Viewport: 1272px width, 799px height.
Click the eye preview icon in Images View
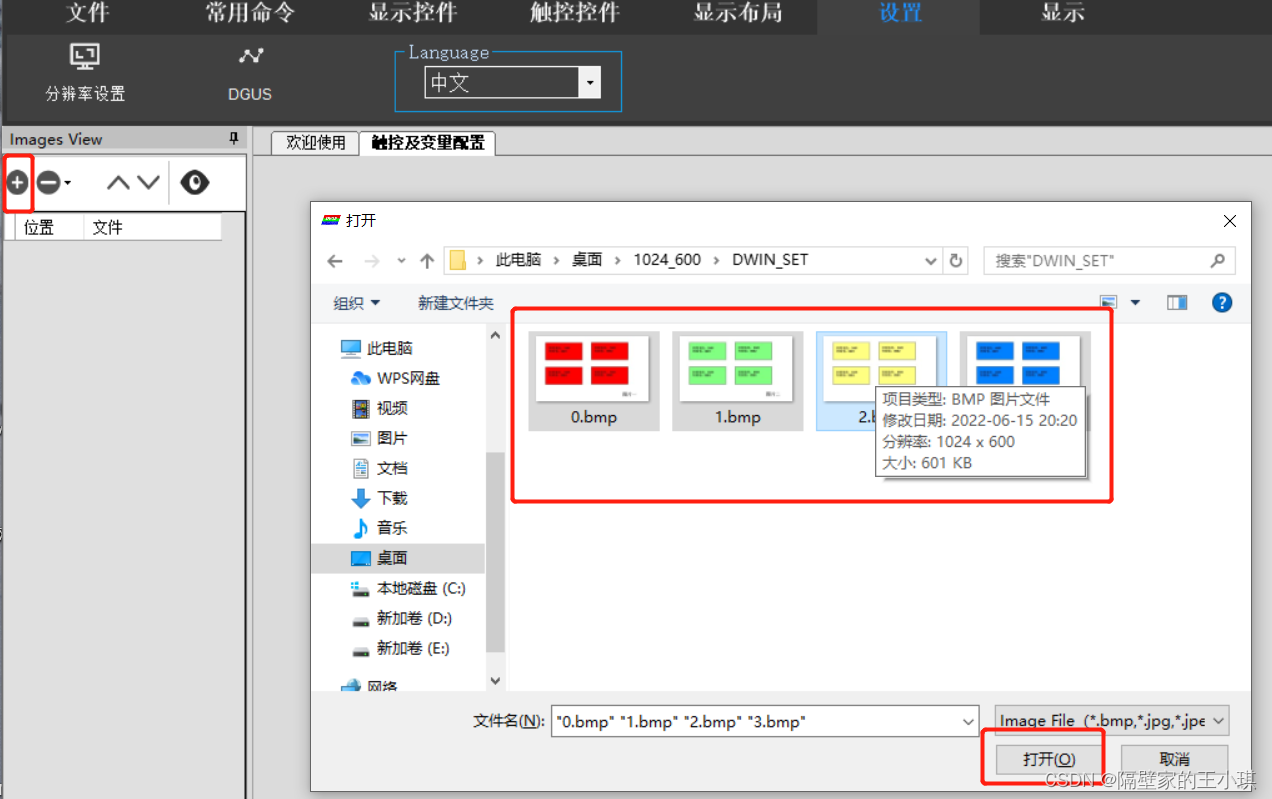click(194, 182)
